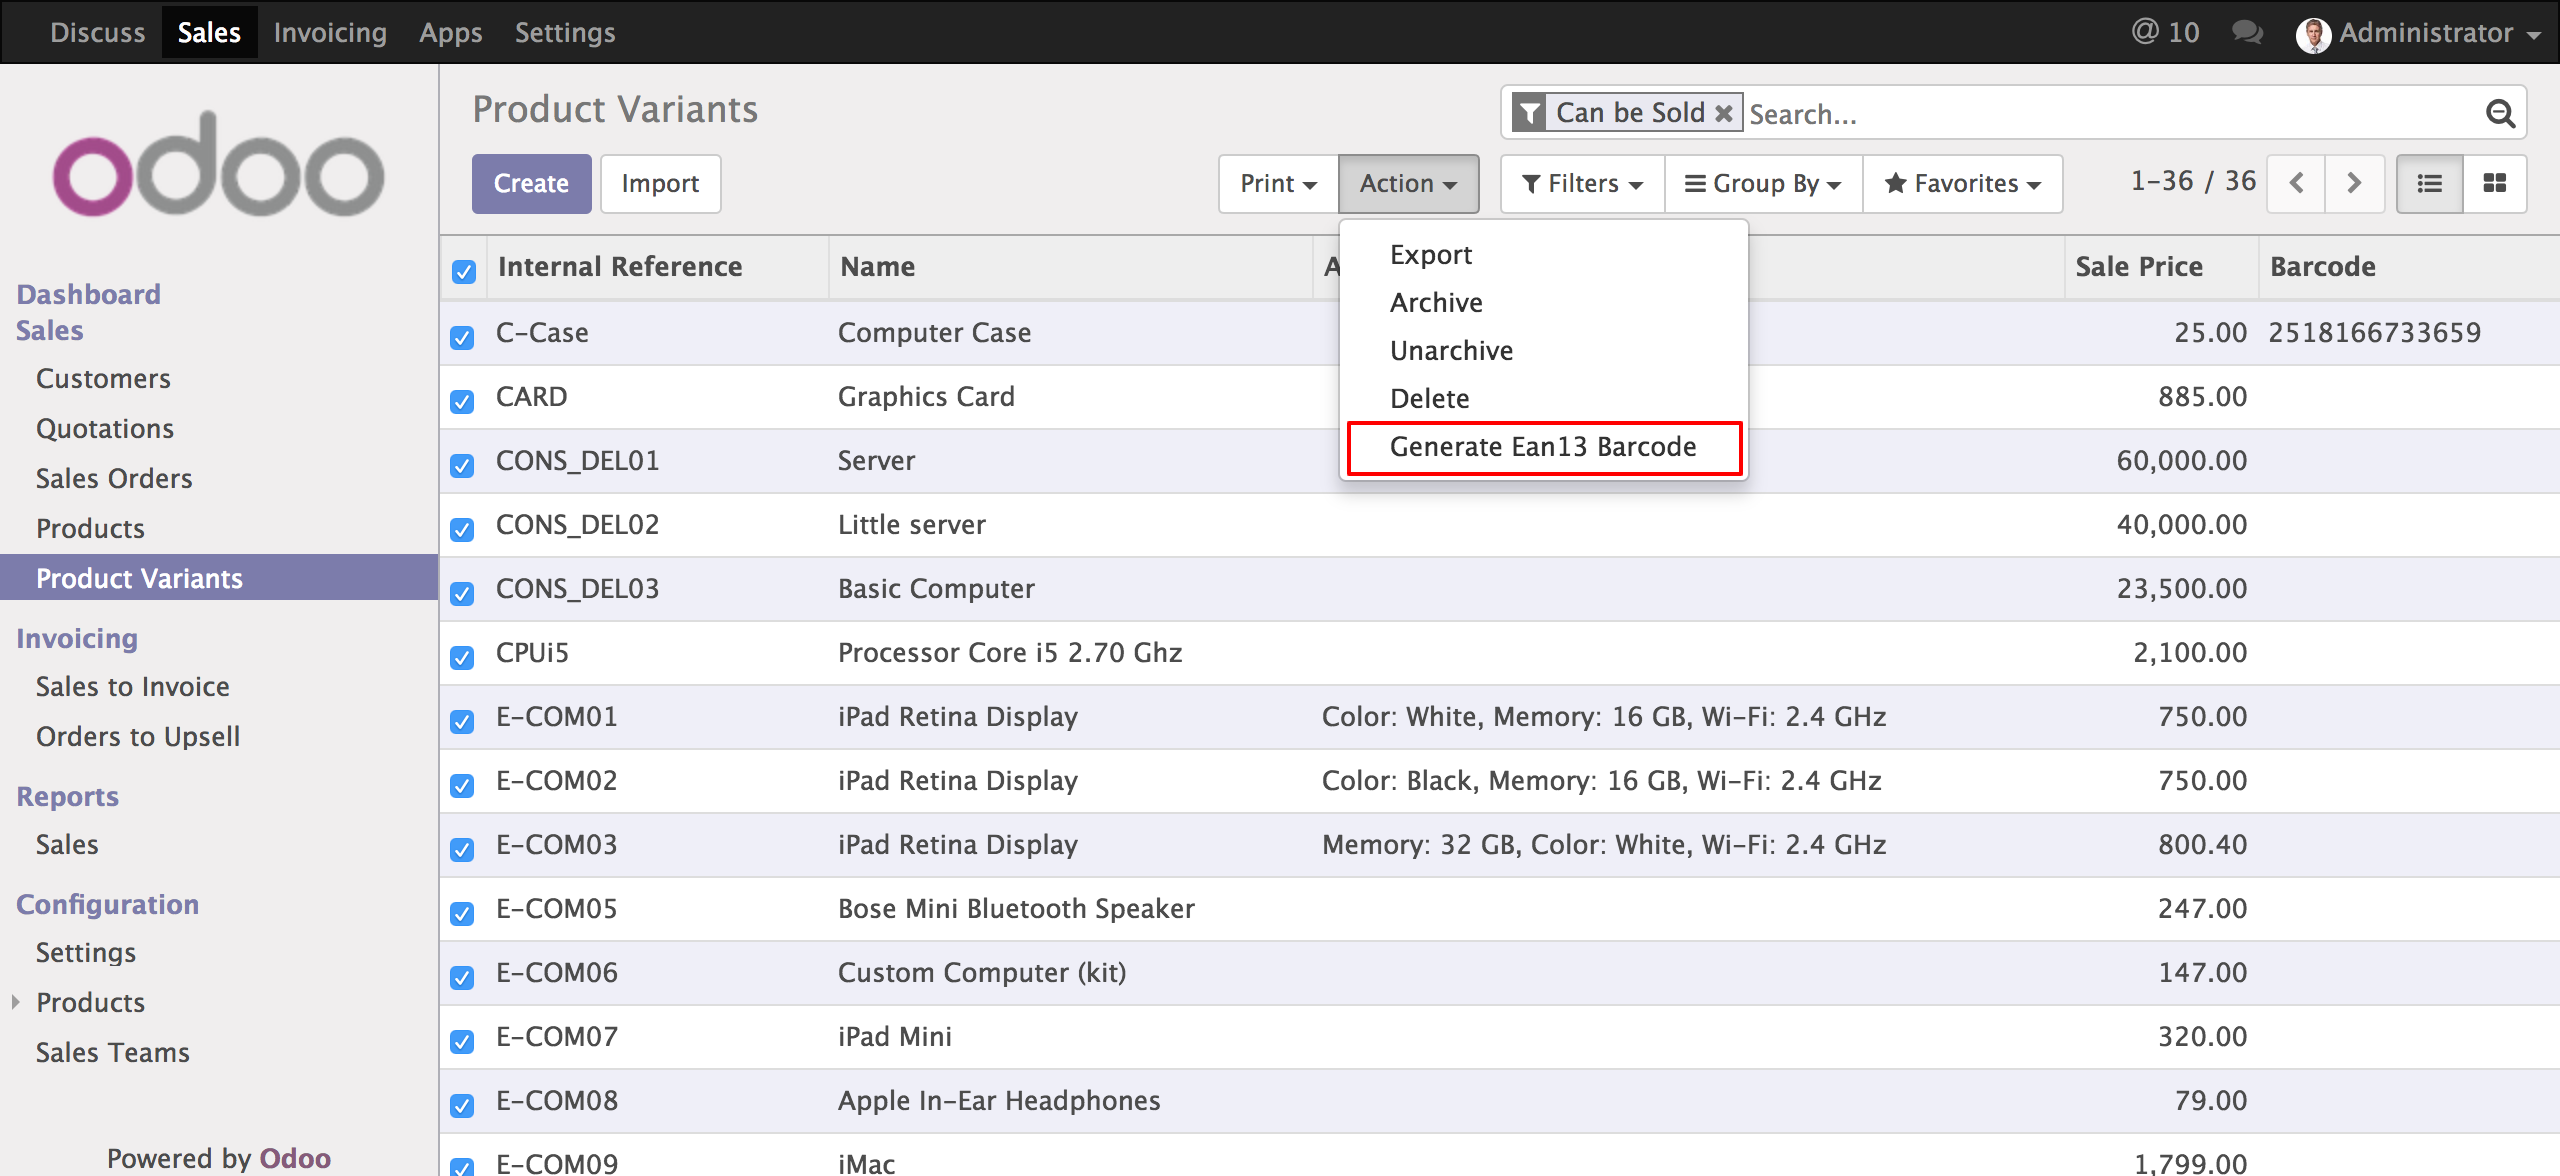Screen dimensions: 2560x1176
Task: Toggle the select-all header checkbox
Action: (x=464, y=271)
